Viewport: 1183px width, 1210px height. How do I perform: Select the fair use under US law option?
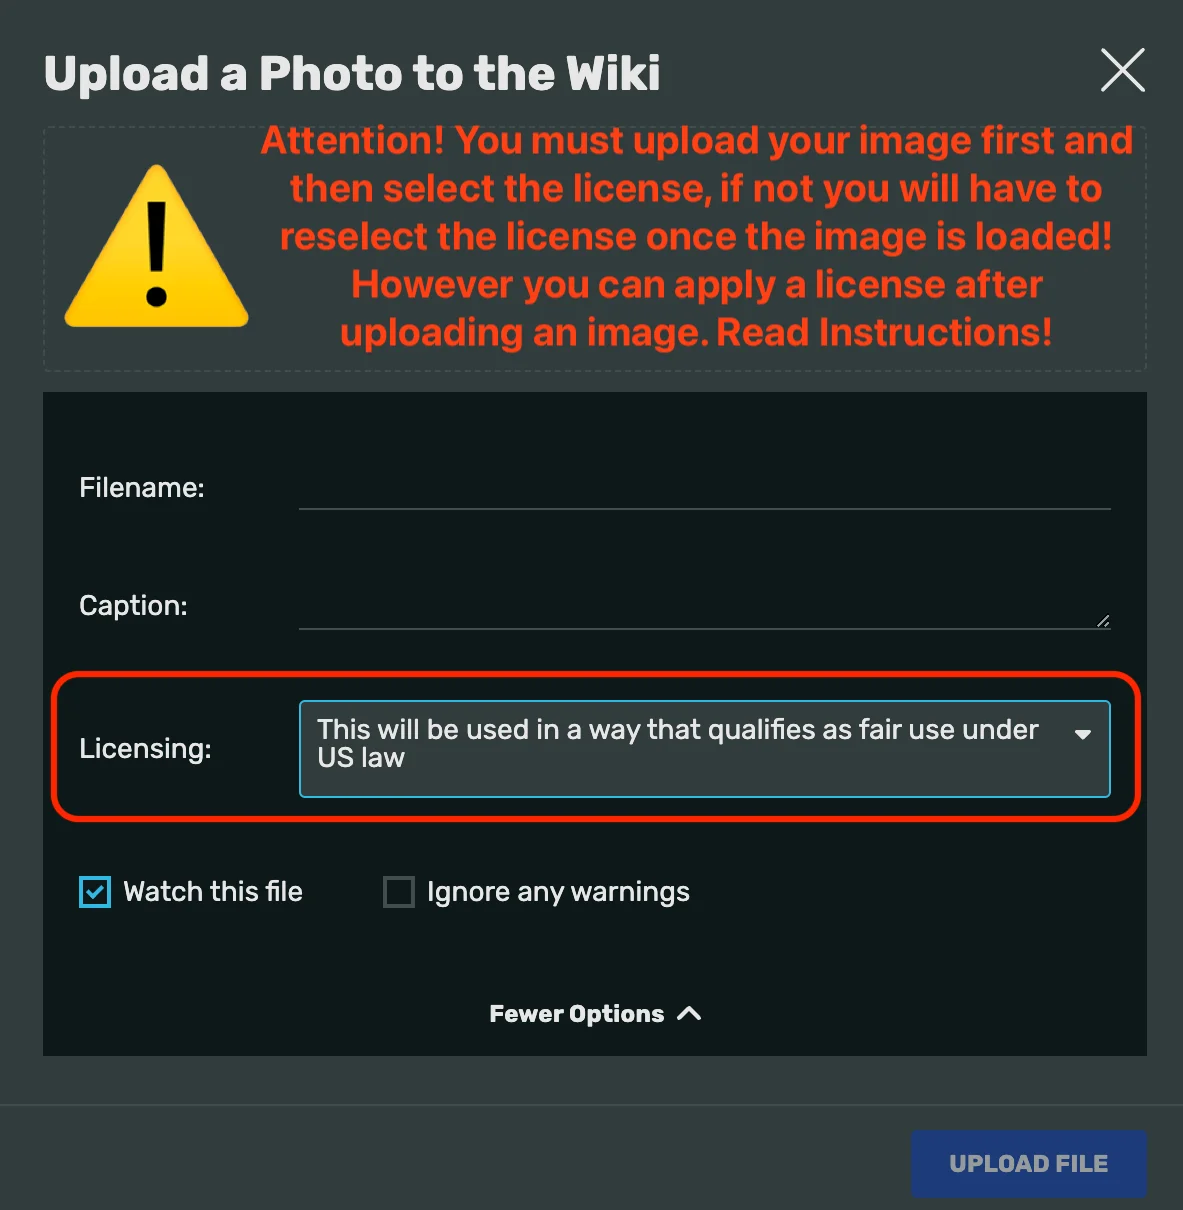pyautogui.click(x=678, y=744)
